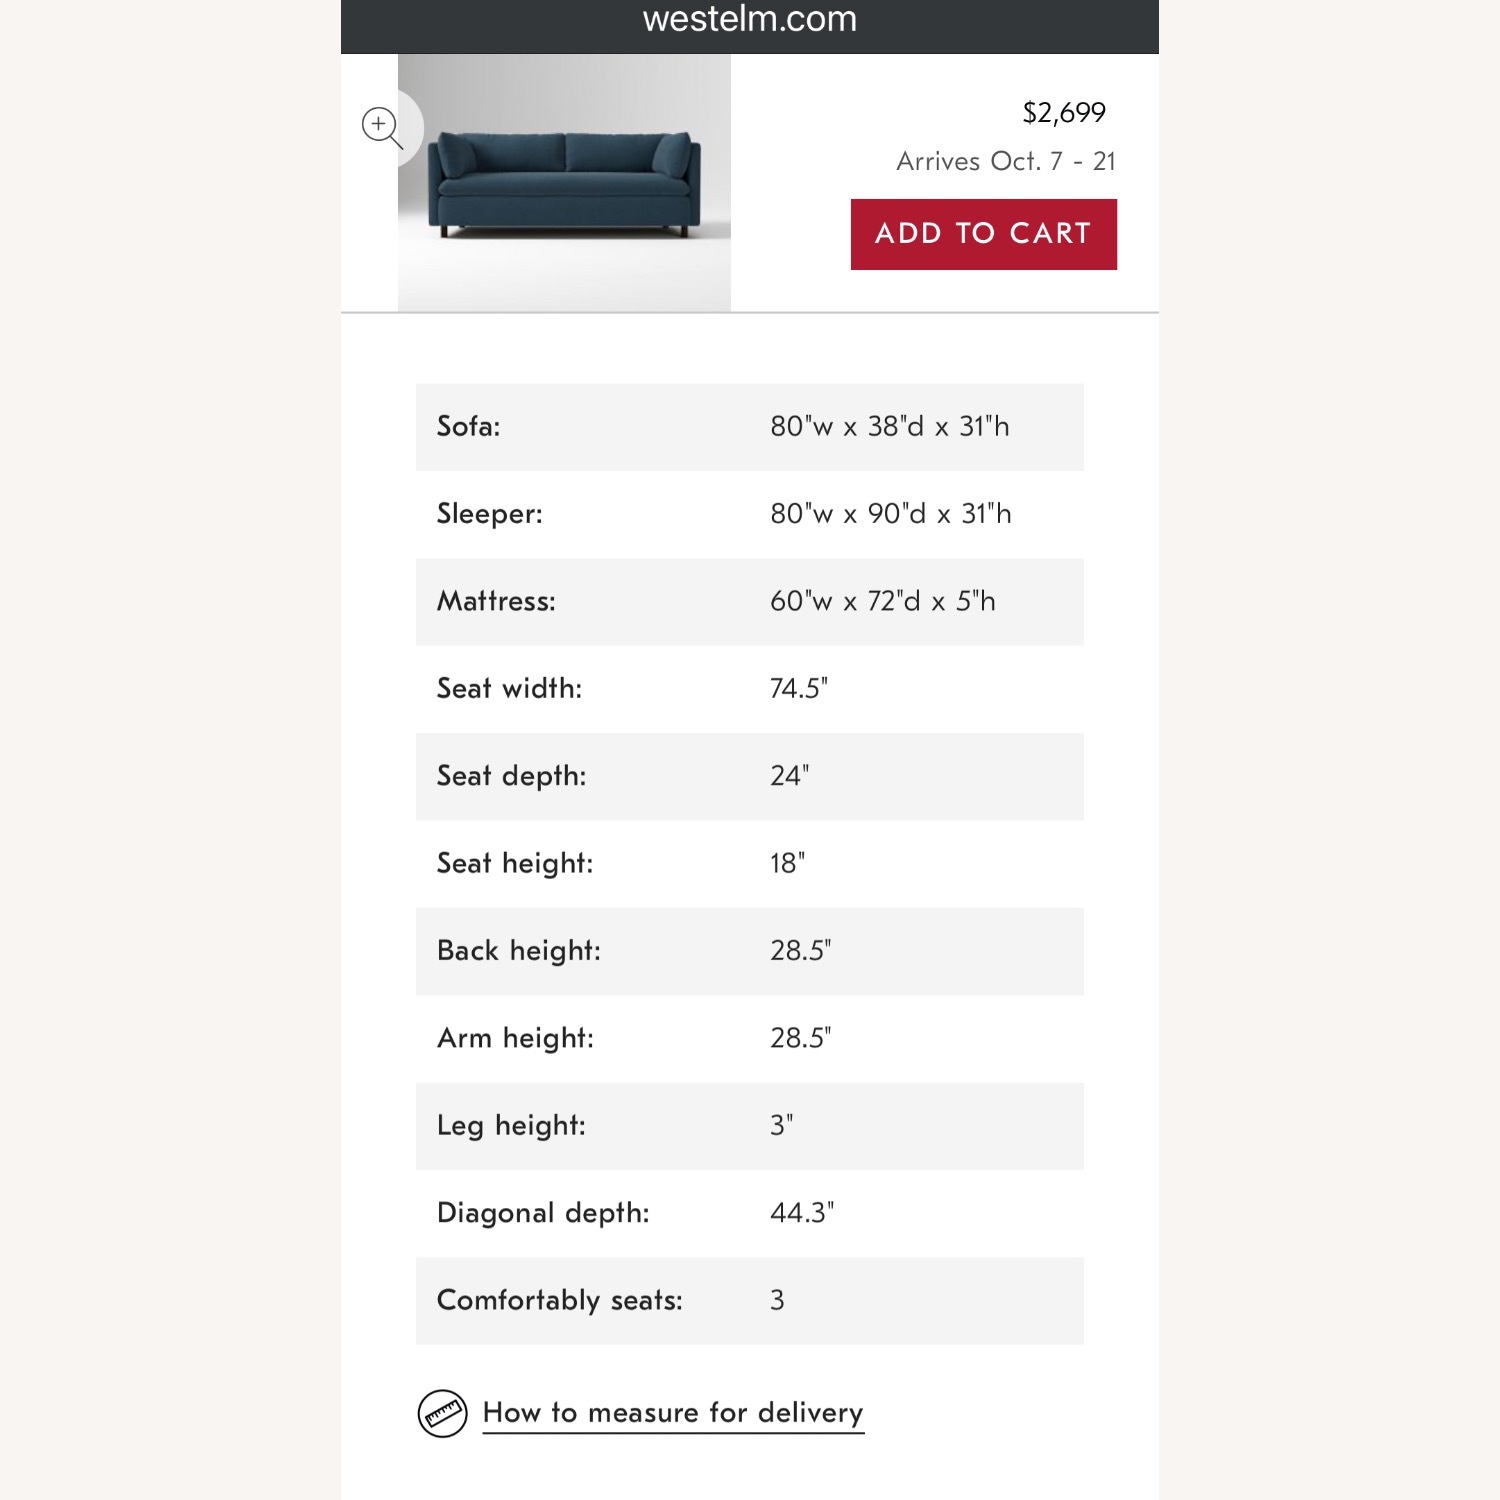Select the Comfortably seats row
Image resolution: width=1500 pixels, height=1500 pixels.
click(x=749, y=1300)
